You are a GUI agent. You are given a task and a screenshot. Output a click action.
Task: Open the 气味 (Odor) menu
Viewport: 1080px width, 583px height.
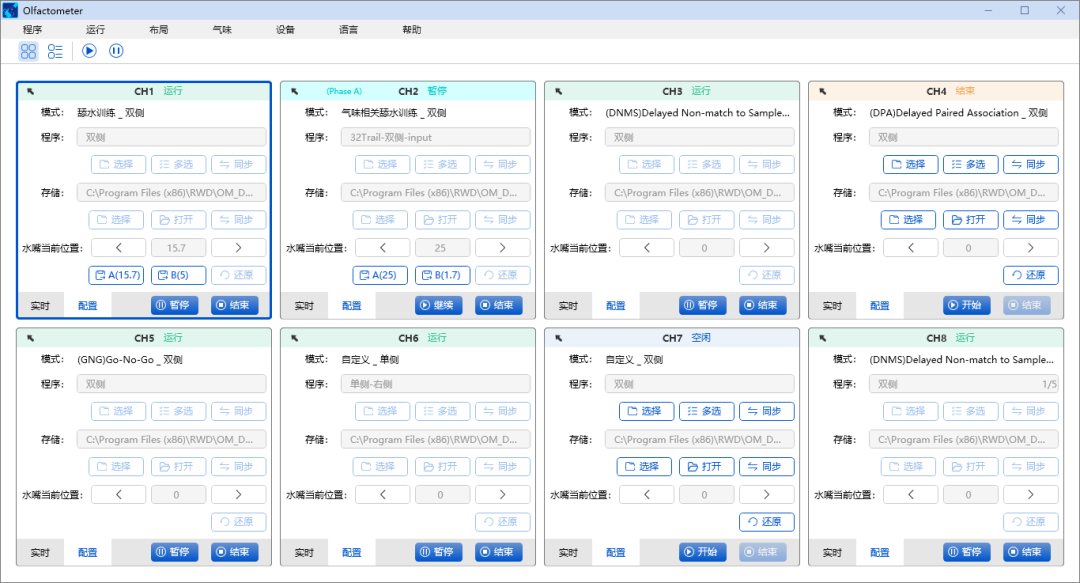pyautogui.click(x=221, y=29)
